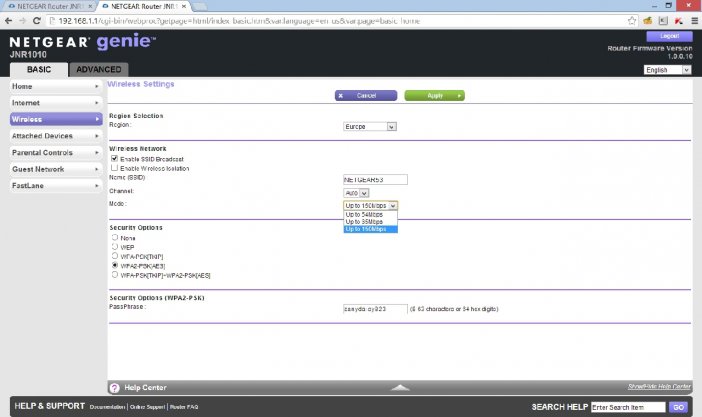Click the PassPhrase input field
This screenshot has width=702, height=417.
[375, 309]
